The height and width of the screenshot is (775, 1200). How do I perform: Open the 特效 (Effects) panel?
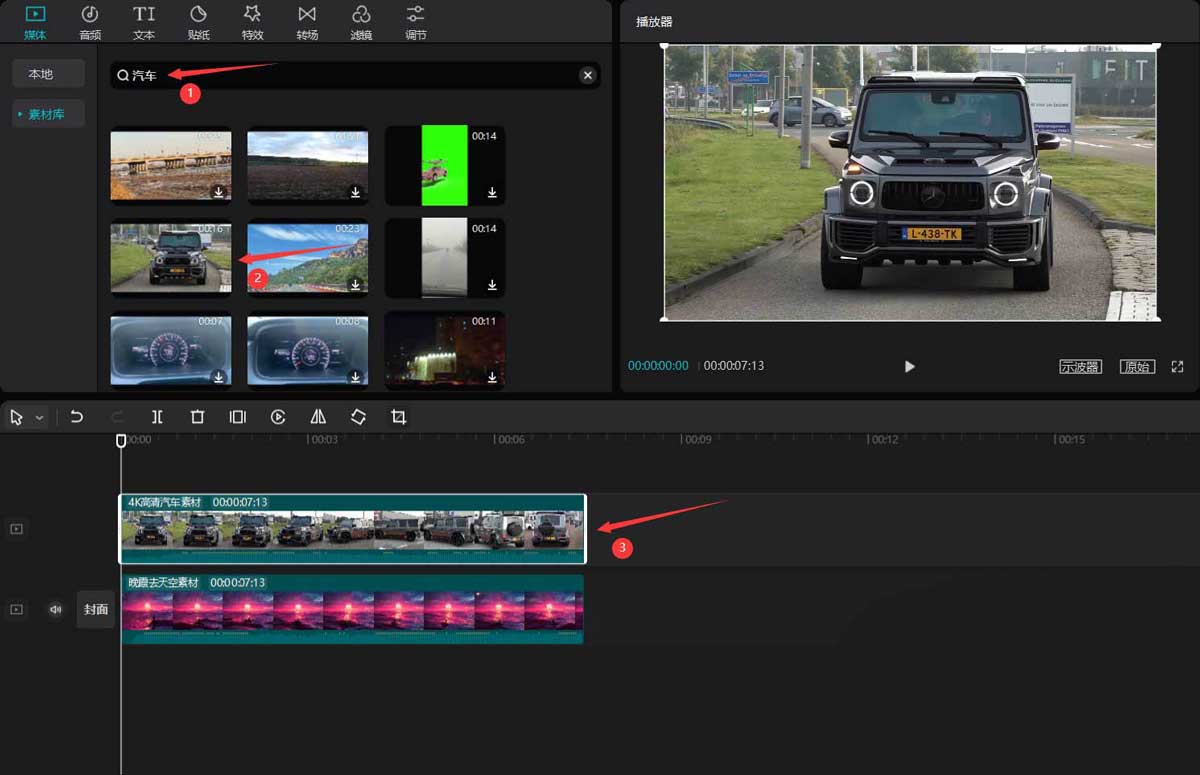coord(252,22)
